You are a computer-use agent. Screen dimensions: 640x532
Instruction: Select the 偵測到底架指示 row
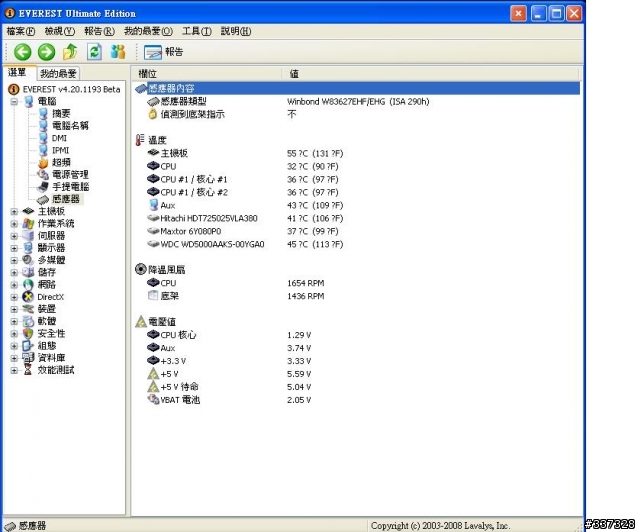[358, 114]
